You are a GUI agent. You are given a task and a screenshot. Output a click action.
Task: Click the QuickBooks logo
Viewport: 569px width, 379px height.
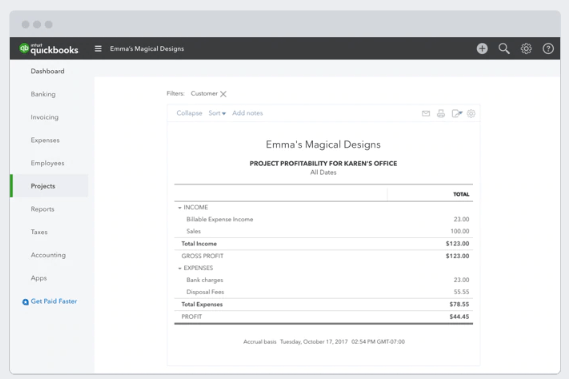[x=49, y=49]
